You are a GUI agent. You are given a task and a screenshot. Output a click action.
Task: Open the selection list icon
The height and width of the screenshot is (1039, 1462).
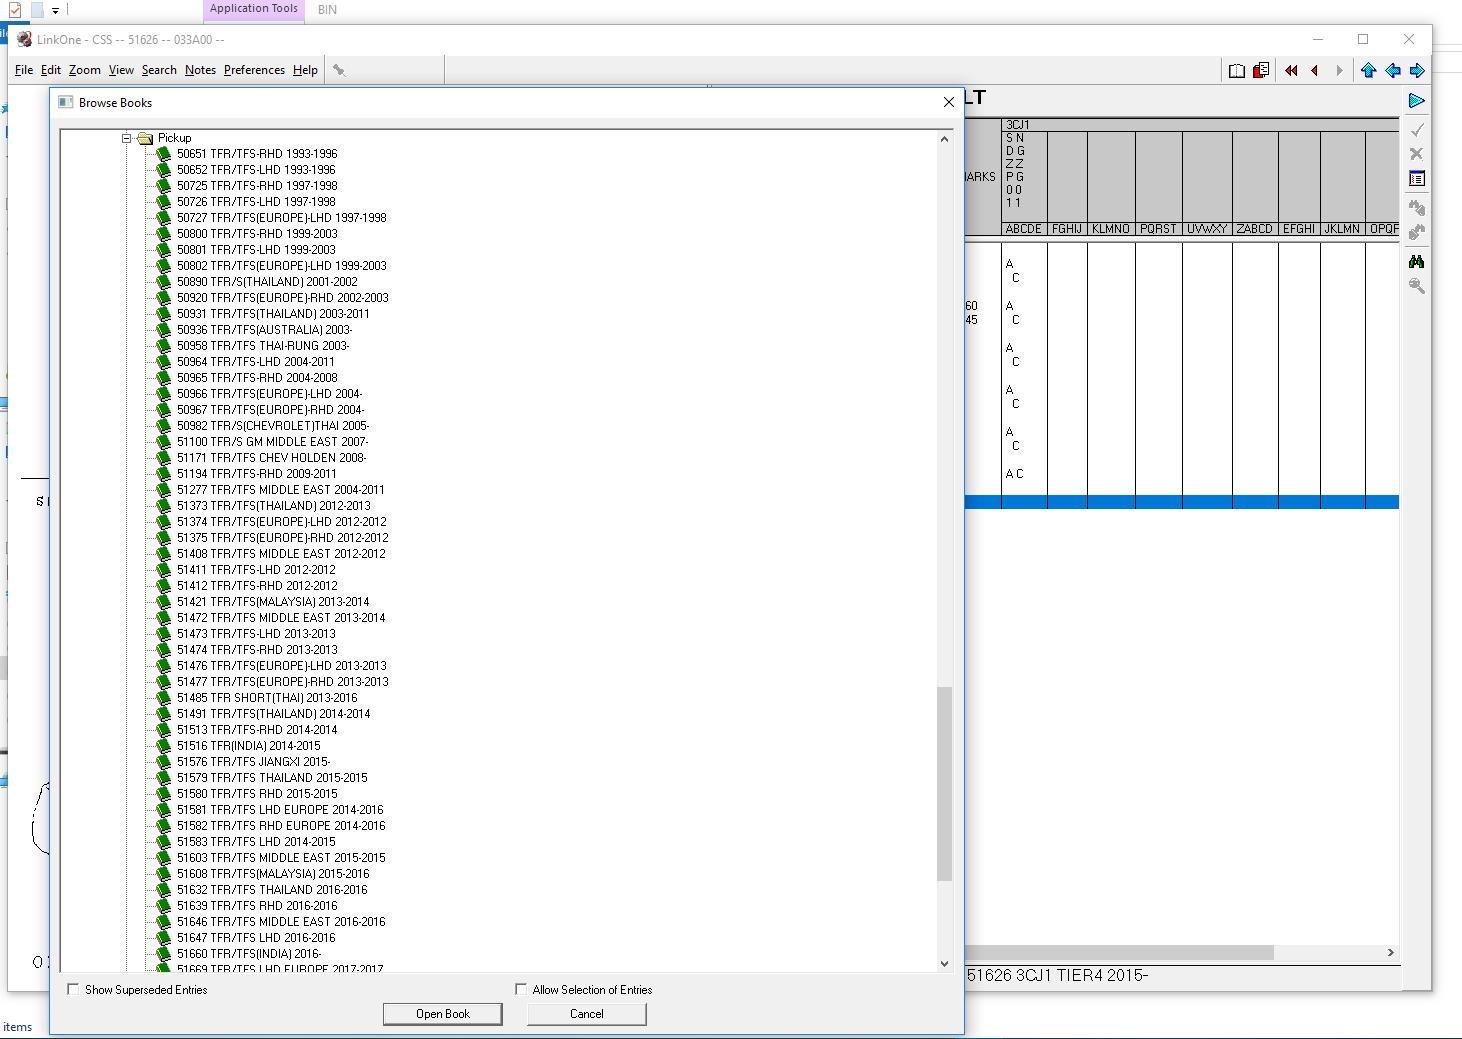point(1416,179)
